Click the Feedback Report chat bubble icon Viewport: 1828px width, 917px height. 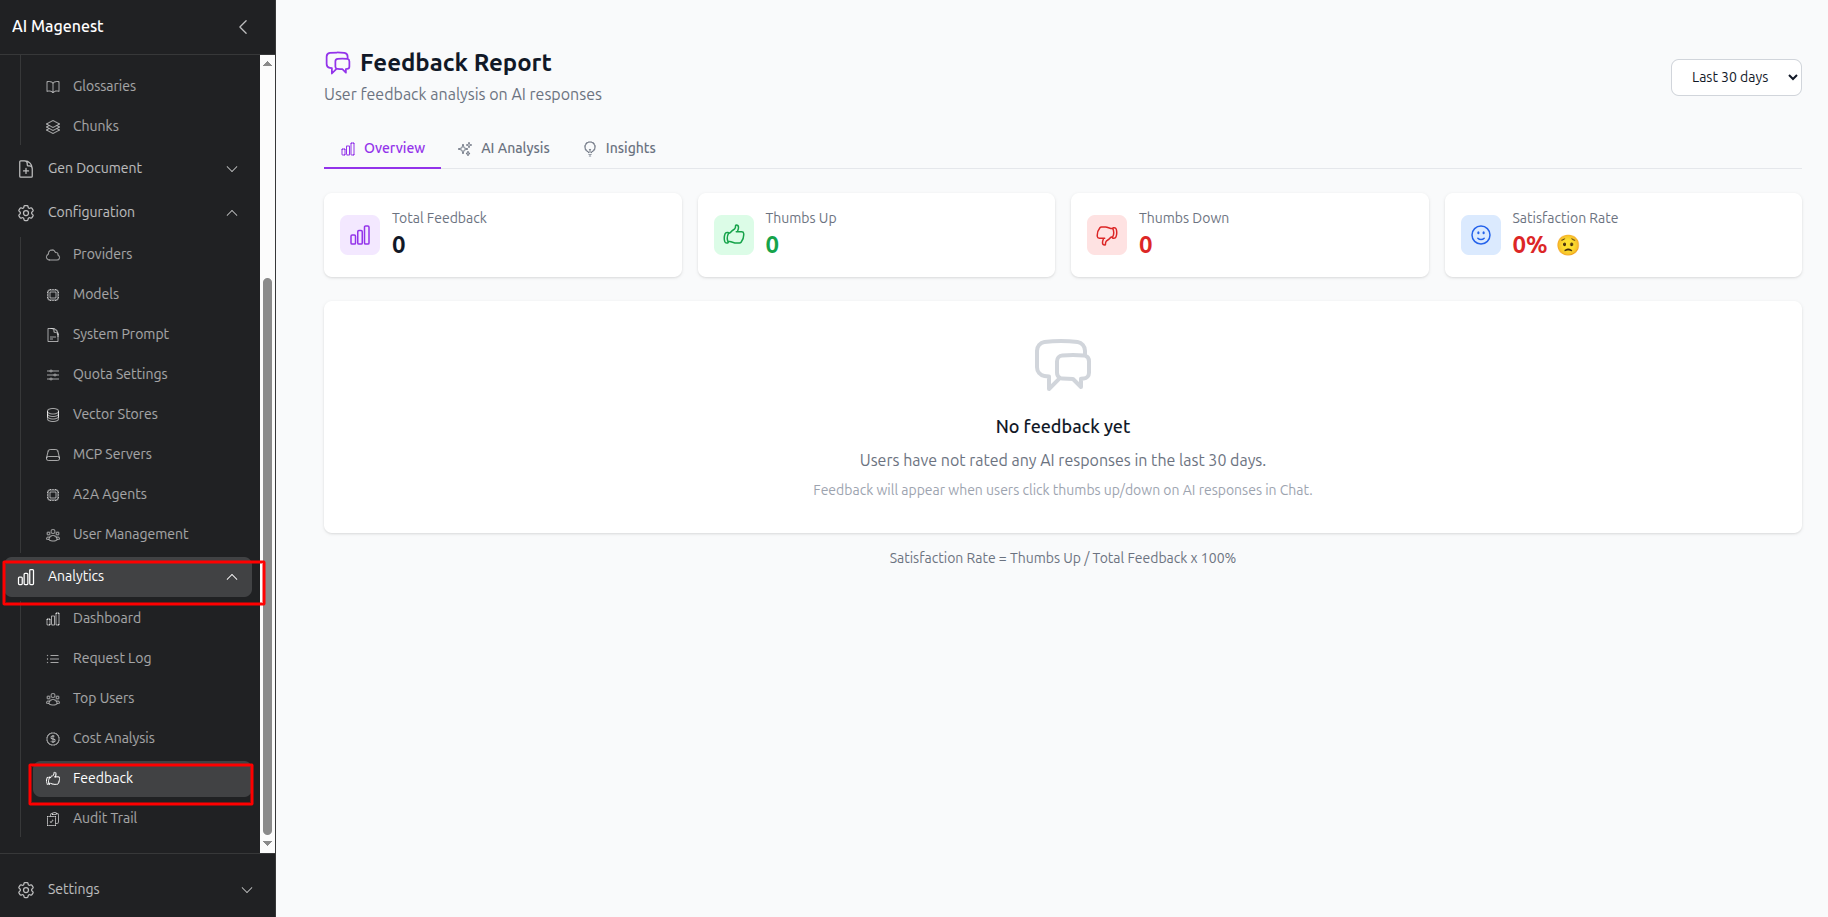coord(338,63)
